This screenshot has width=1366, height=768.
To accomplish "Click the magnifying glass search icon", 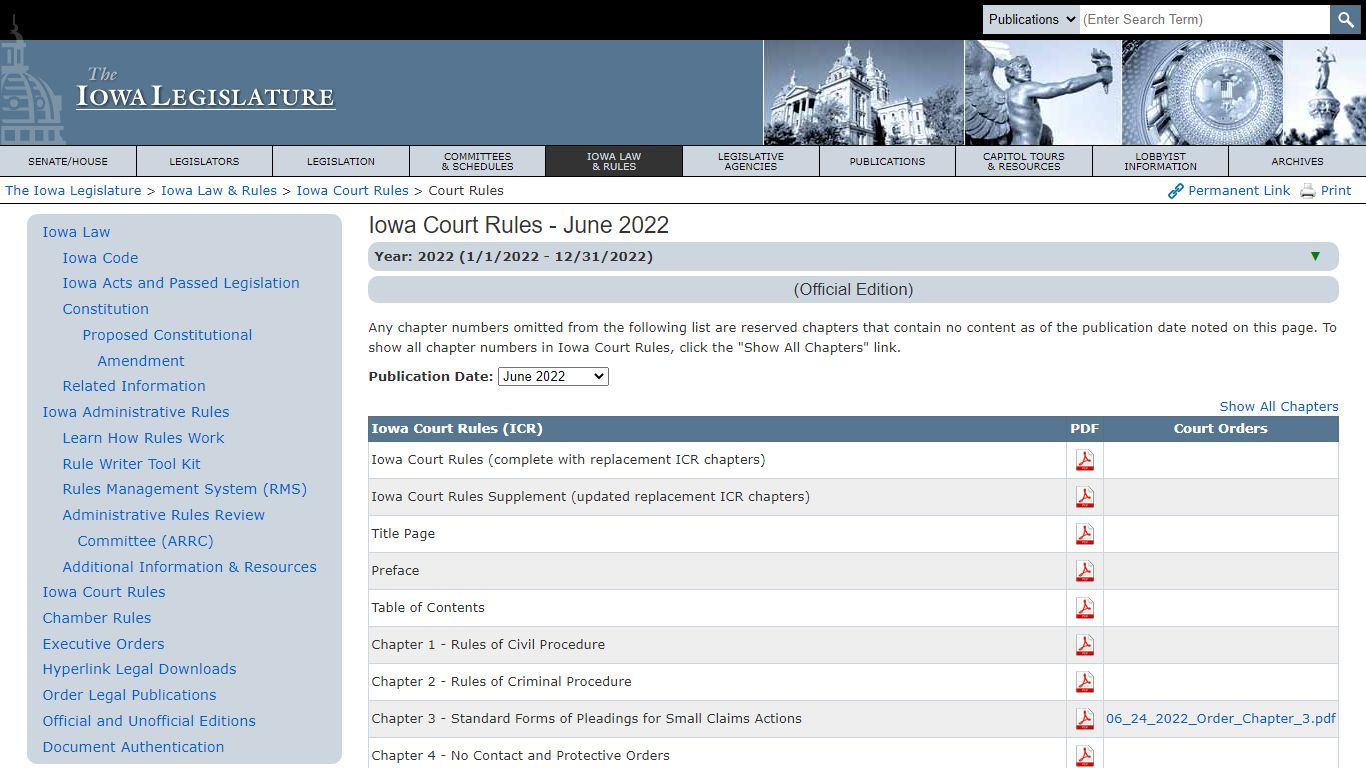I will coord(1345,19).
